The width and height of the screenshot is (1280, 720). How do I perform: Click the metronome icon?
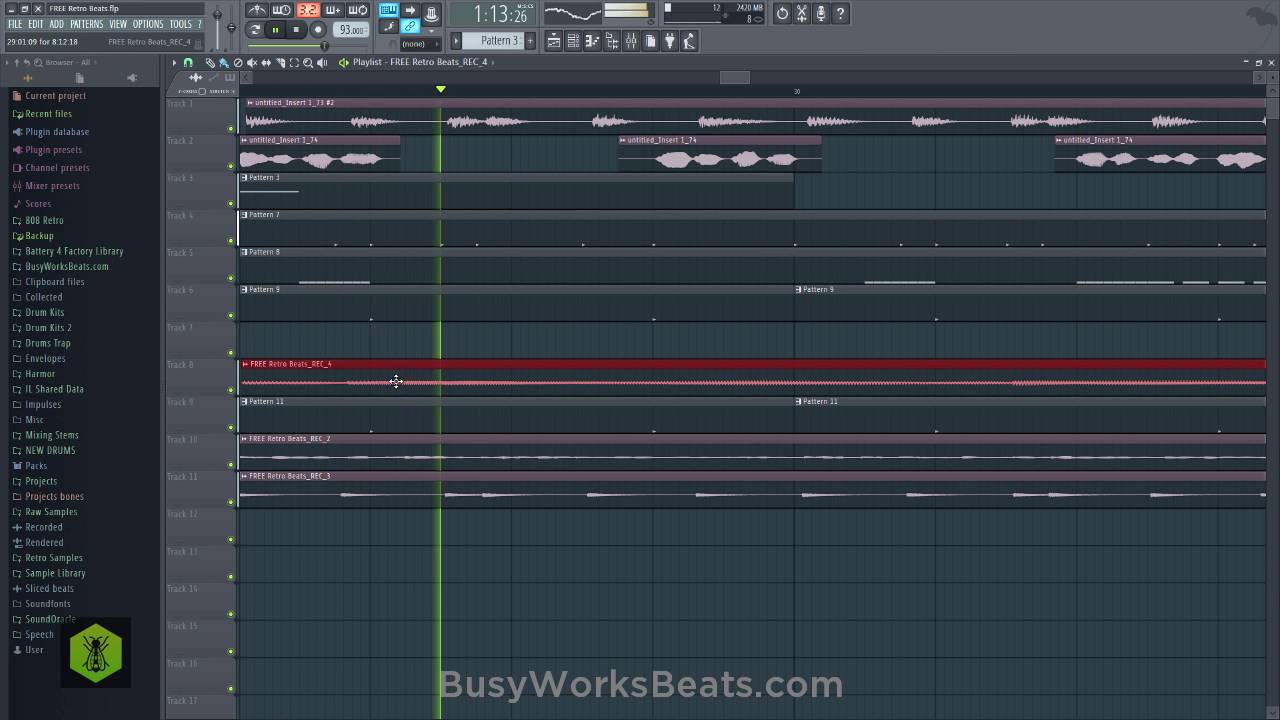click(256, 10)
